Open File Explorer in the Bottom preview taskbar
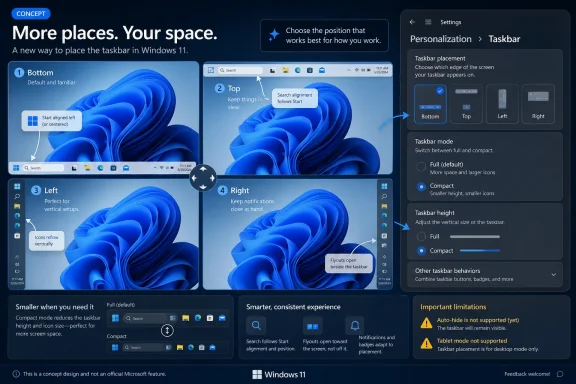 point(87,168)
